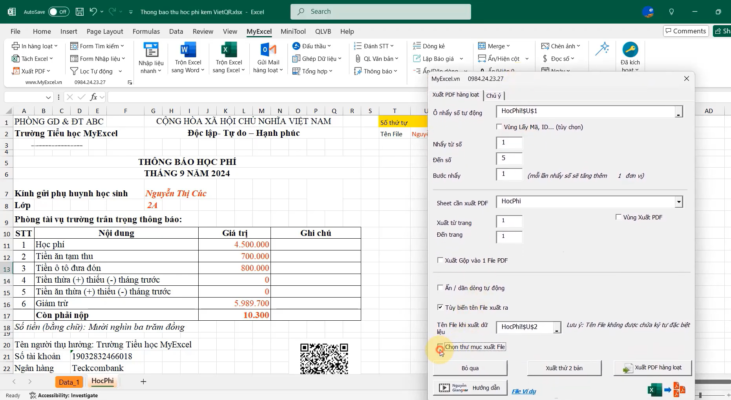The height and width of the screenshot is (400, 731).
Task: Switch to the Chú ý tab
Action: (495, 95)
